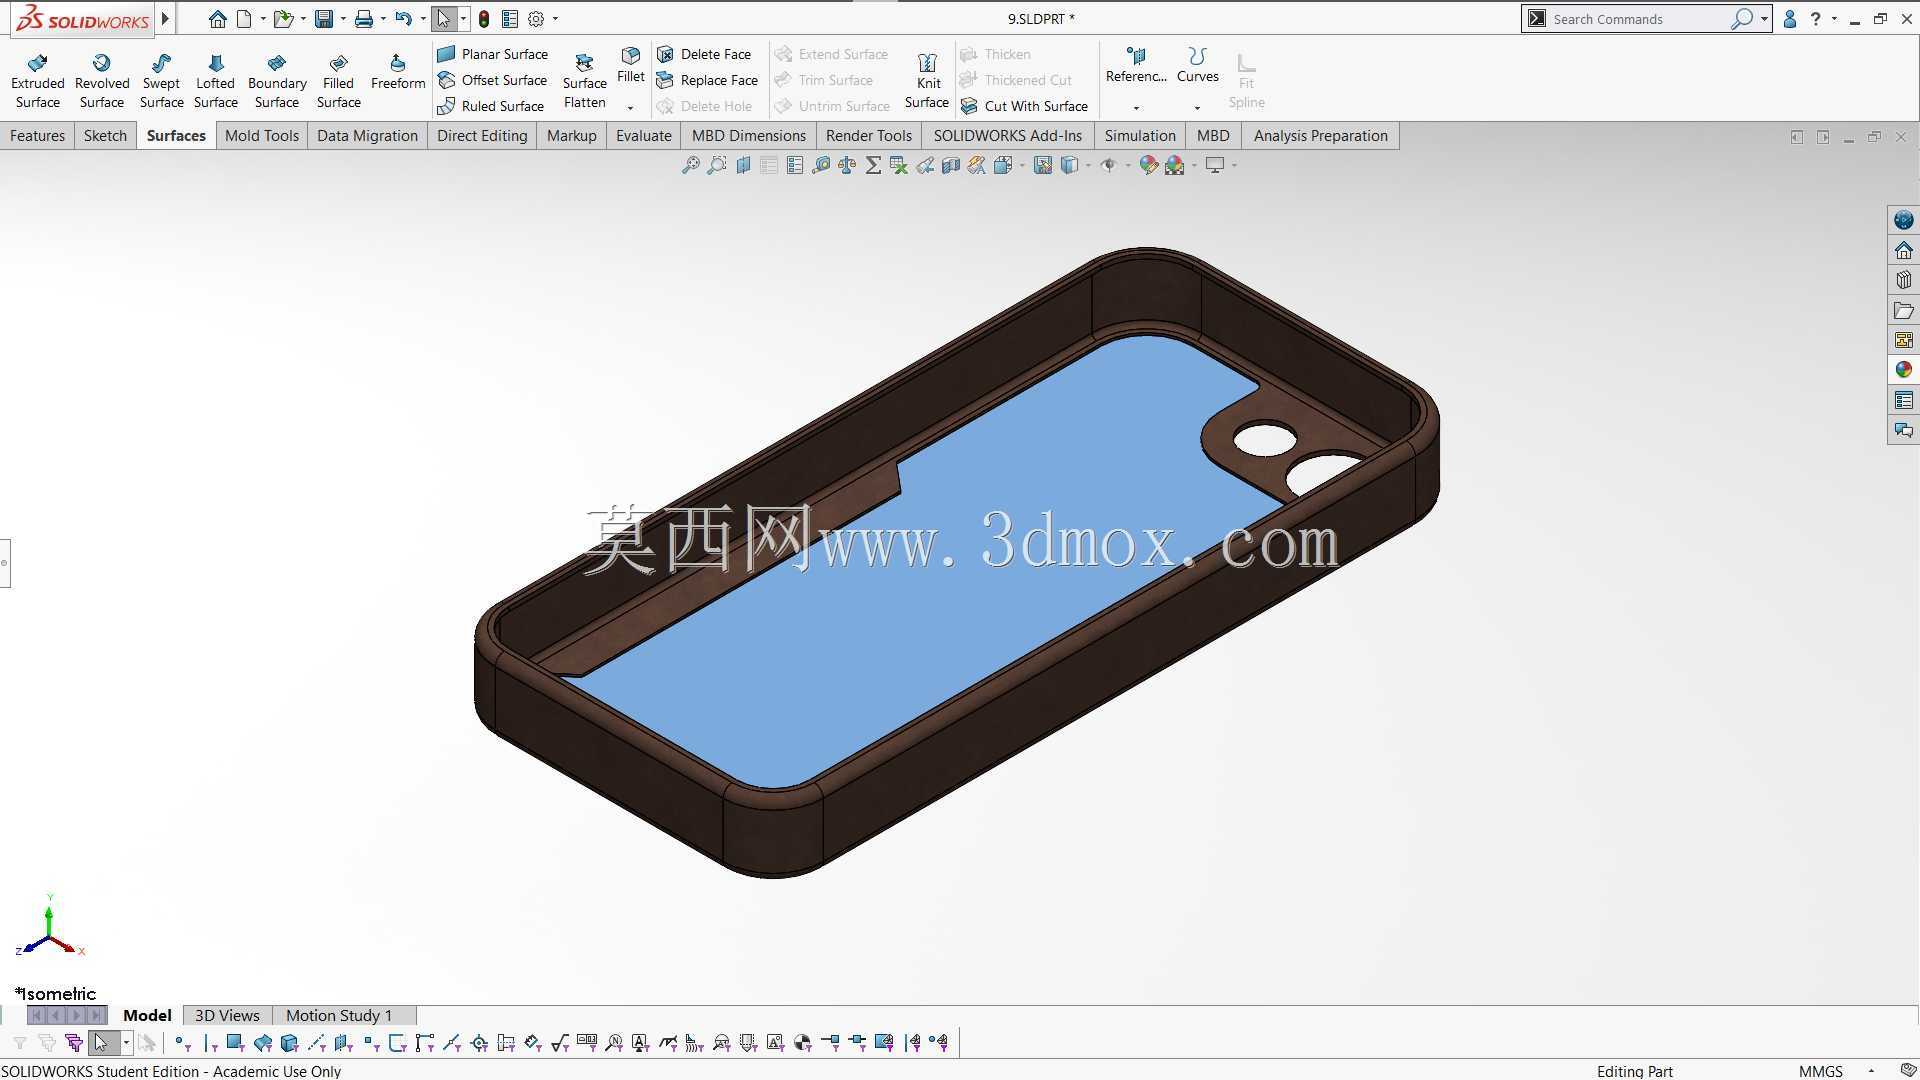1920x1080 pixels.
Task: Start the Knit Surface command
Action: [x=927, y=80]
